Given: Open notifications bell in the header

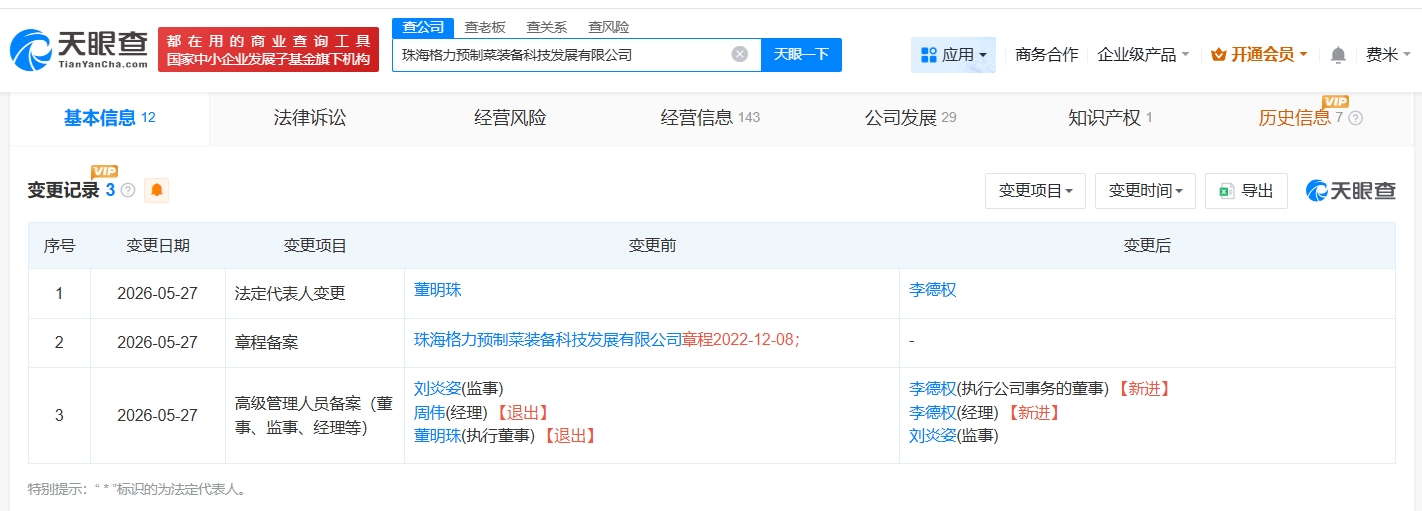Looking at the screenshot, I should pos(1338,55).
